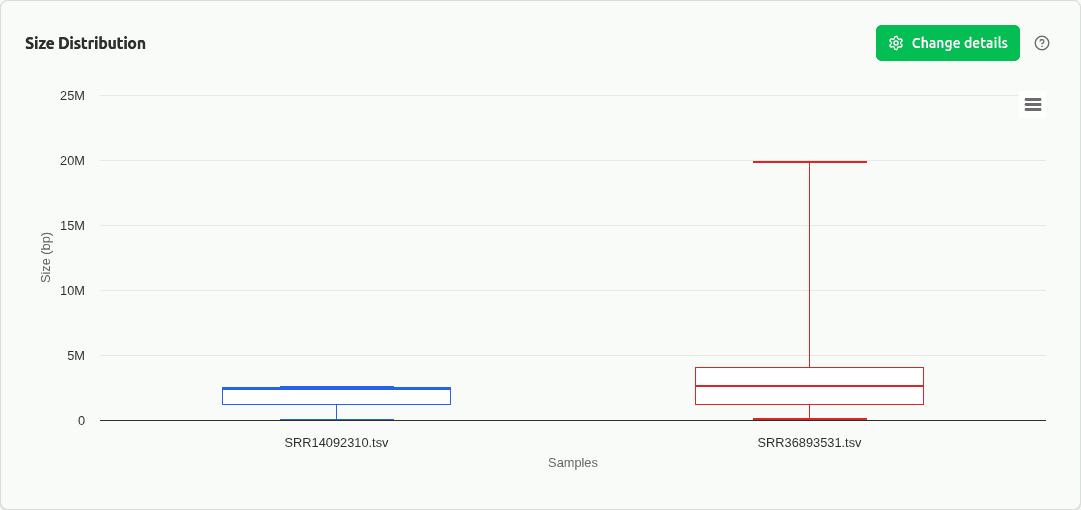Click the 20M y-axis tick label

[x=72, y=161]
